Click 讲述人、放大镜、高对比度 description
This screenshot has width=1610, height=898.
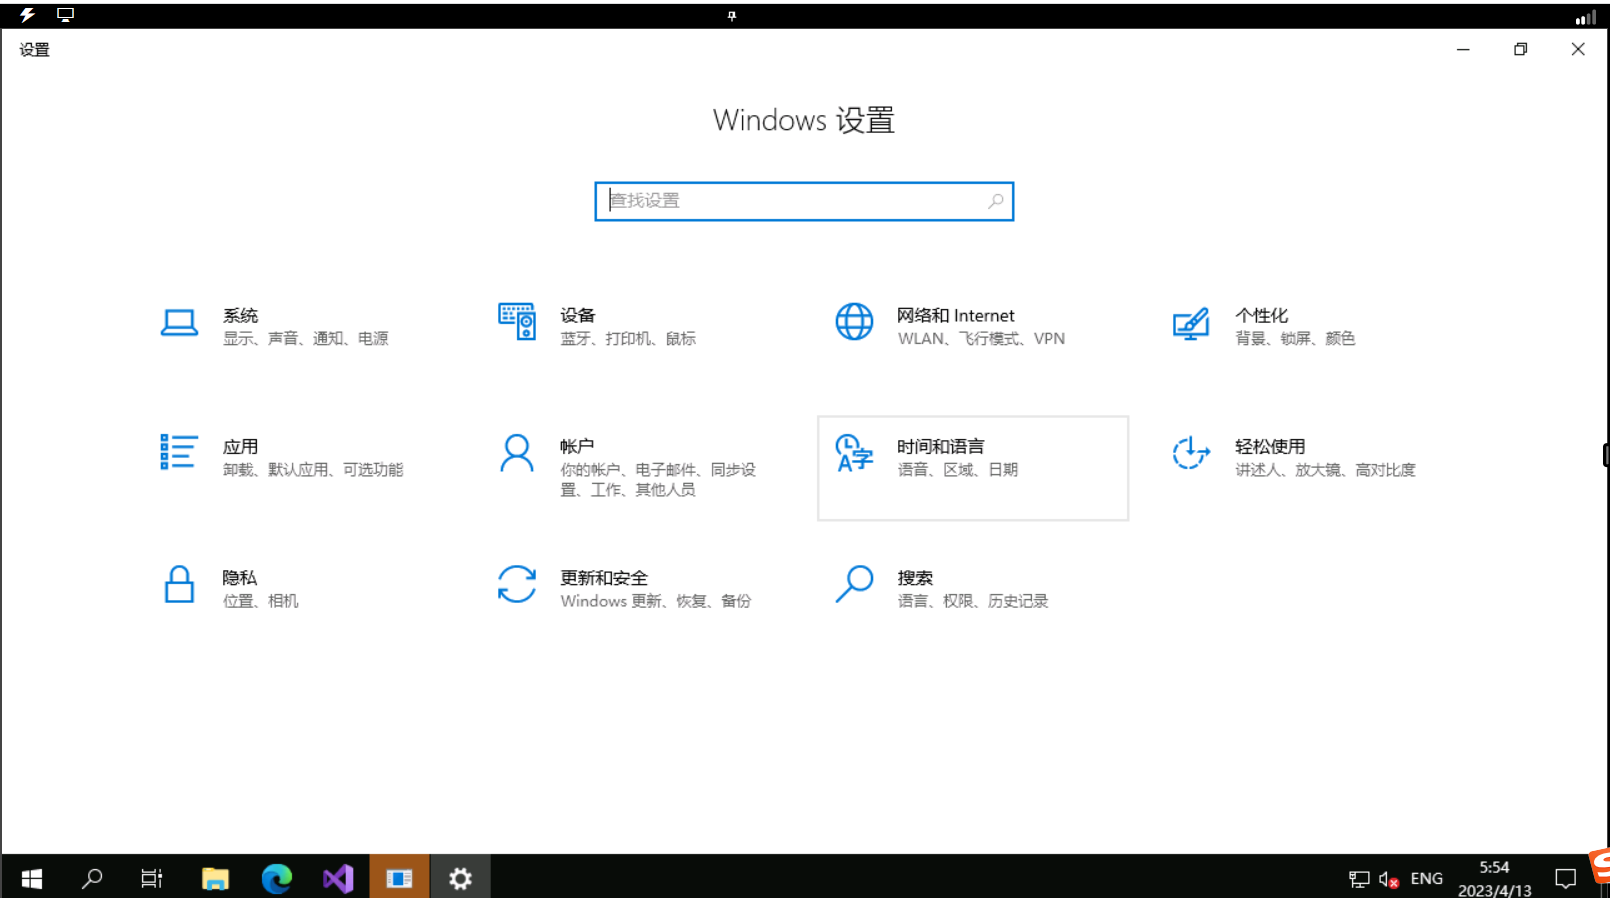[x=1325, y=470]
